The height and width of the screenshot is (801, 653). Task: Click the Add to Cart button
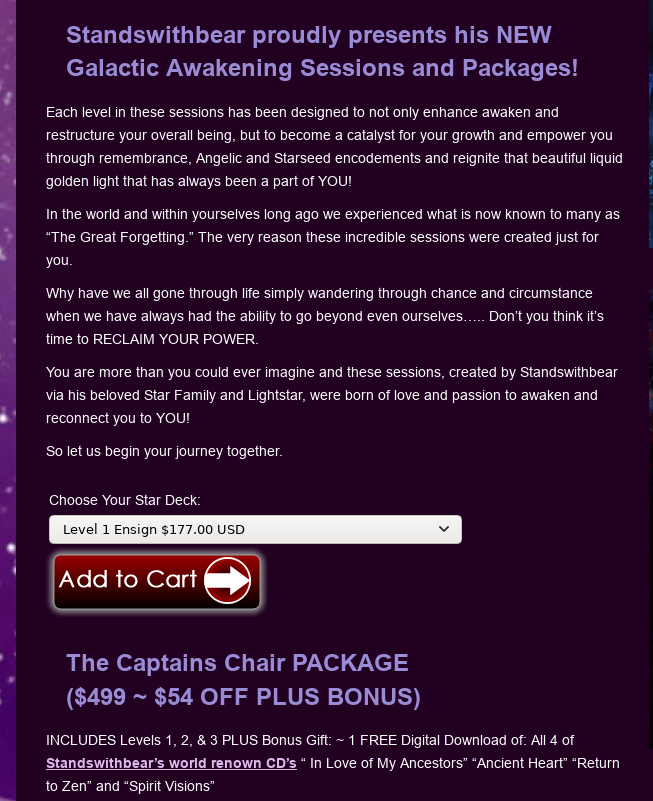click(157, 582)
